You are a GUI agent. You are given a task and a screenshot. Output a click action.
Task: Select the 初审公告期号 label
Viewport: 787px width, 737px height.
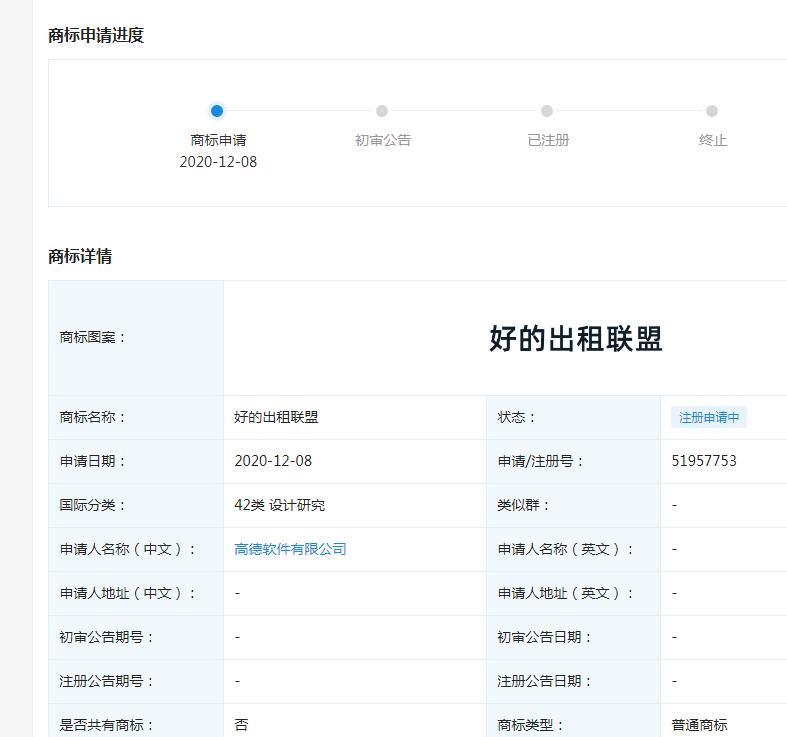(x=106, y=637)
